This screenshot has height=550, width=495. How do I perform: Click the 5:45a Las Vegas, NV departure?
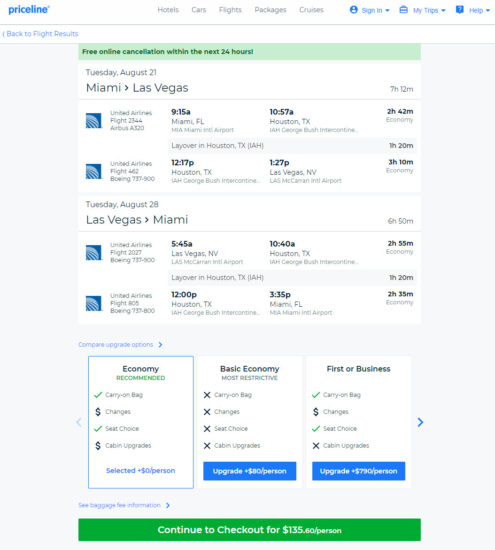pos(207,252)
